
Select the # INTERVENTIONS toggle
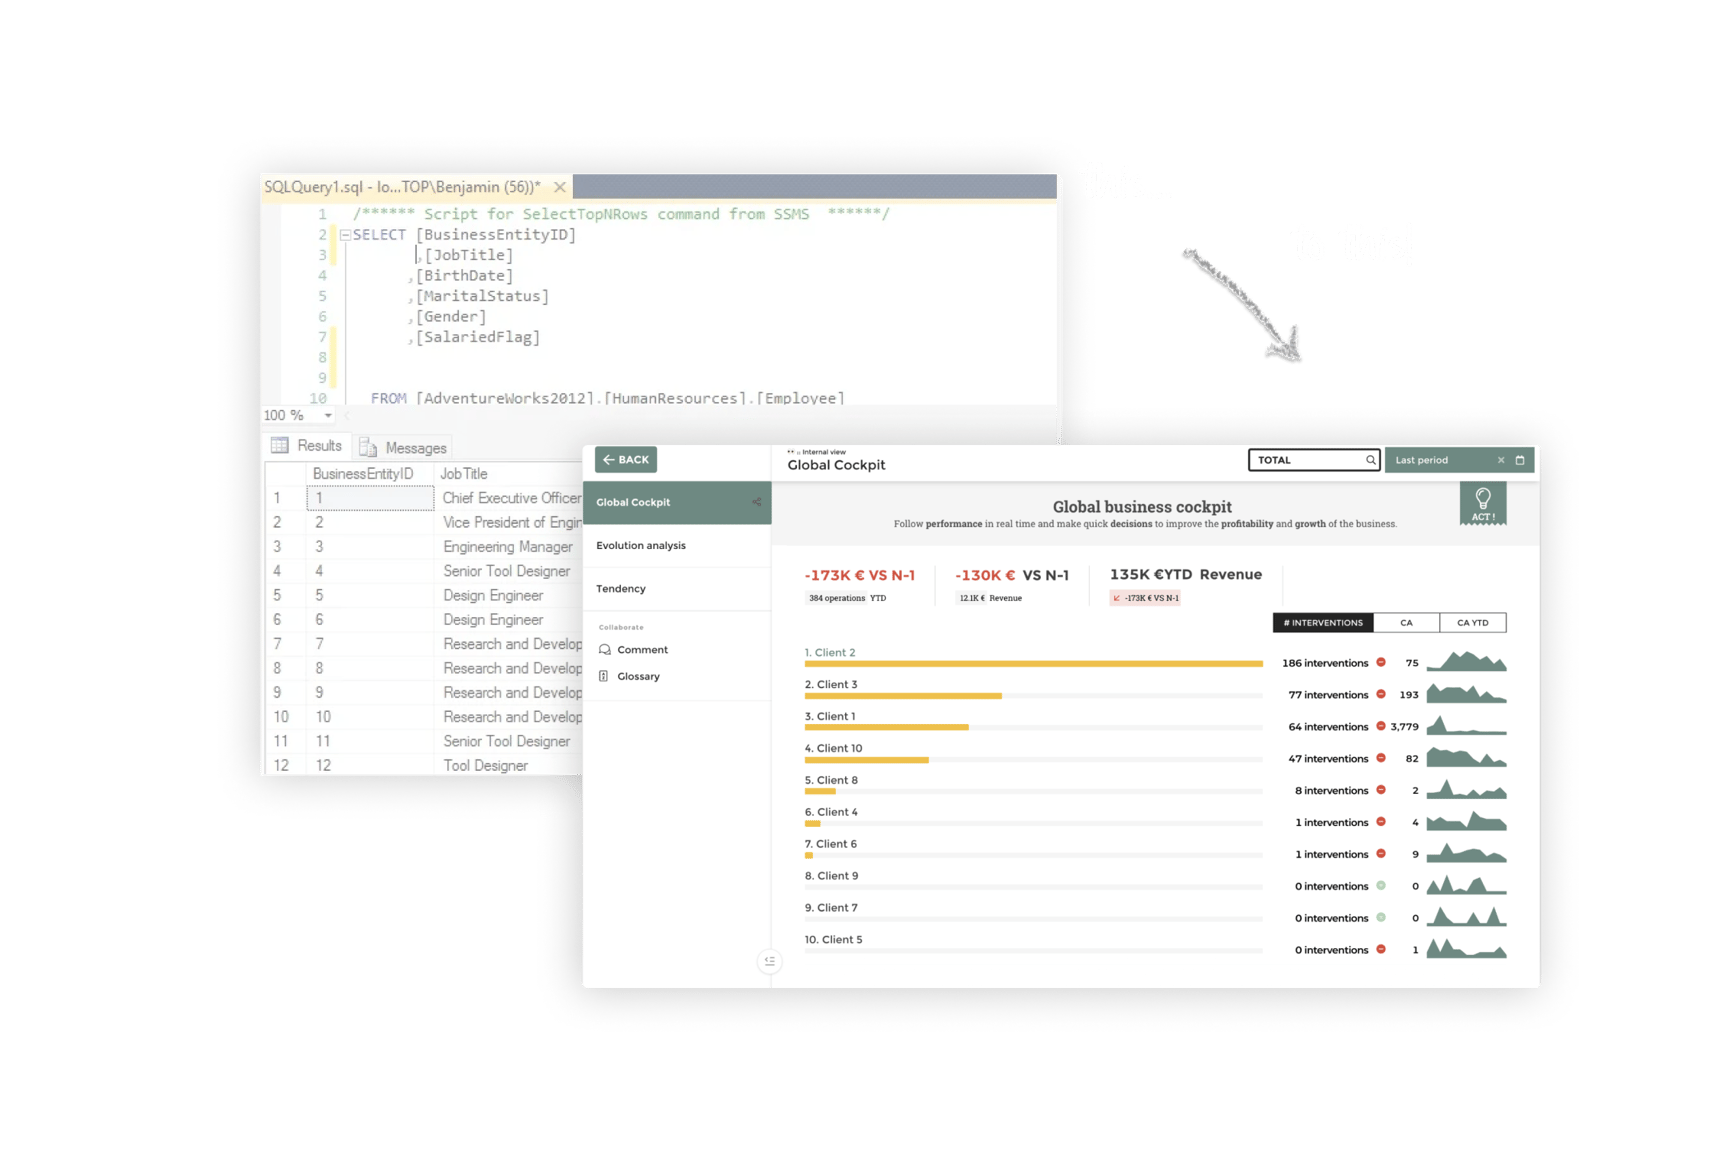coord(1322,623)
